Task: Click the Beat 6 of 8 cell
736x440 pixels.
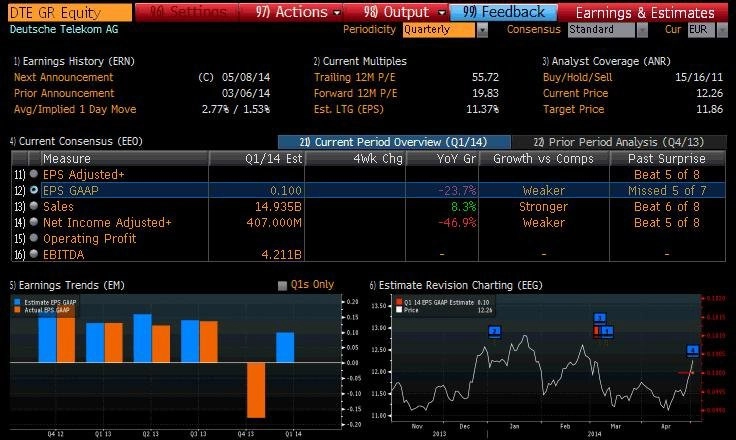Action: point(667,207)
